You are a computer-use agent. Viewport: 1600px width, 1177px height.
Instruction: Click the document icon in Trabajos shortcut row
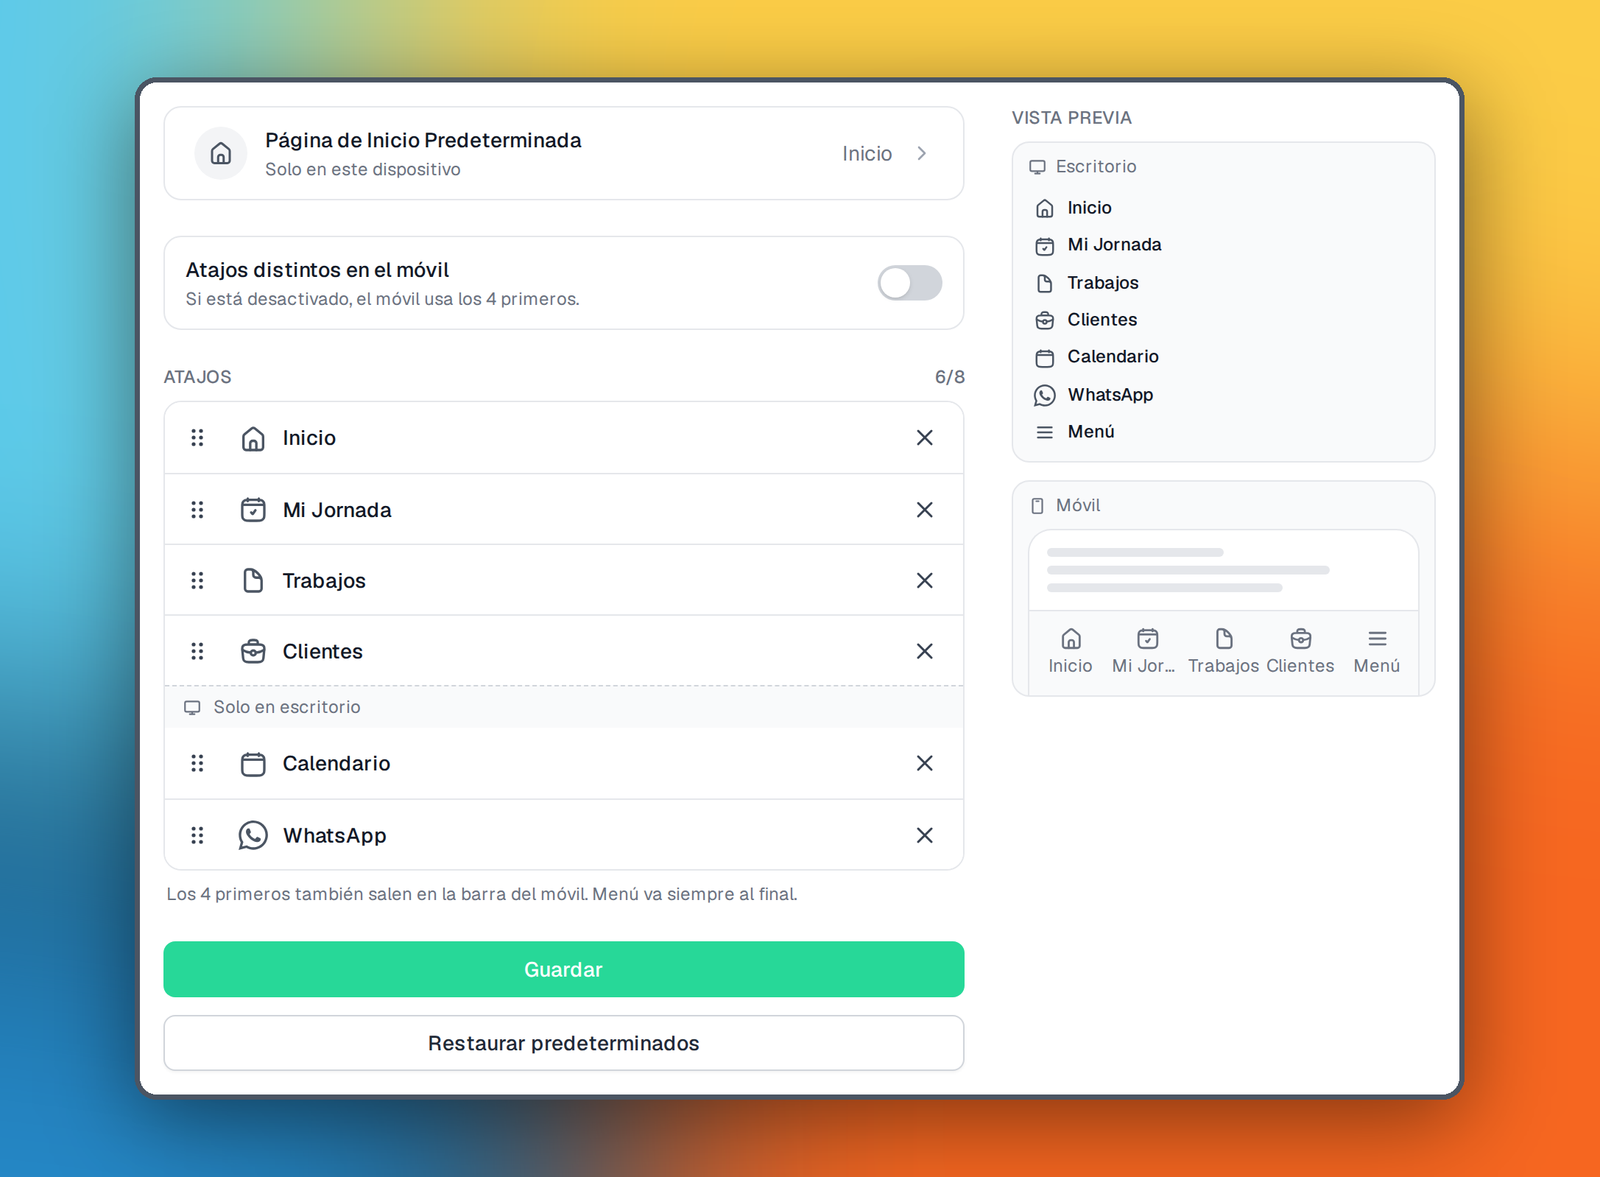click(253, 581)
